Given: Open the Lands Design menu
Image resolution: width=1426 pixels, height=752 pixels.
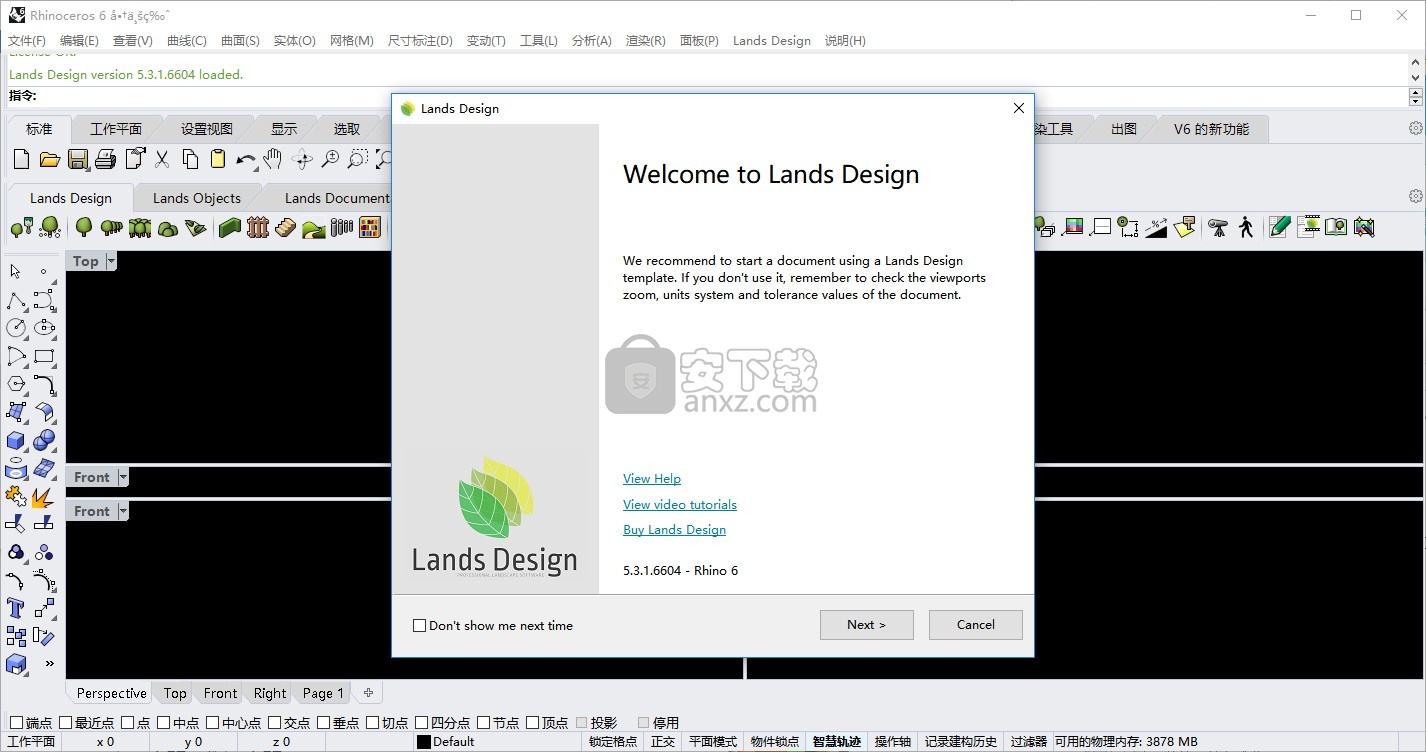Looking at the screenshot, I should pyautogui.click(x=772, y=41).
